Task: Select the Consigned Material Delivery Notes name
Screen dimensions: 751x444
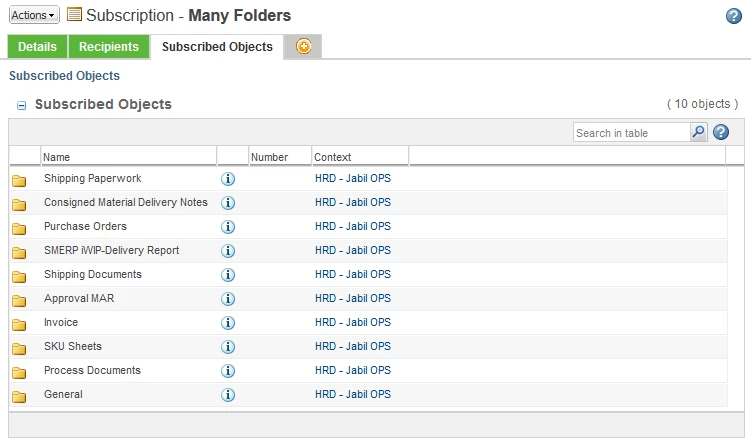Action: click(x=126, y=202)
